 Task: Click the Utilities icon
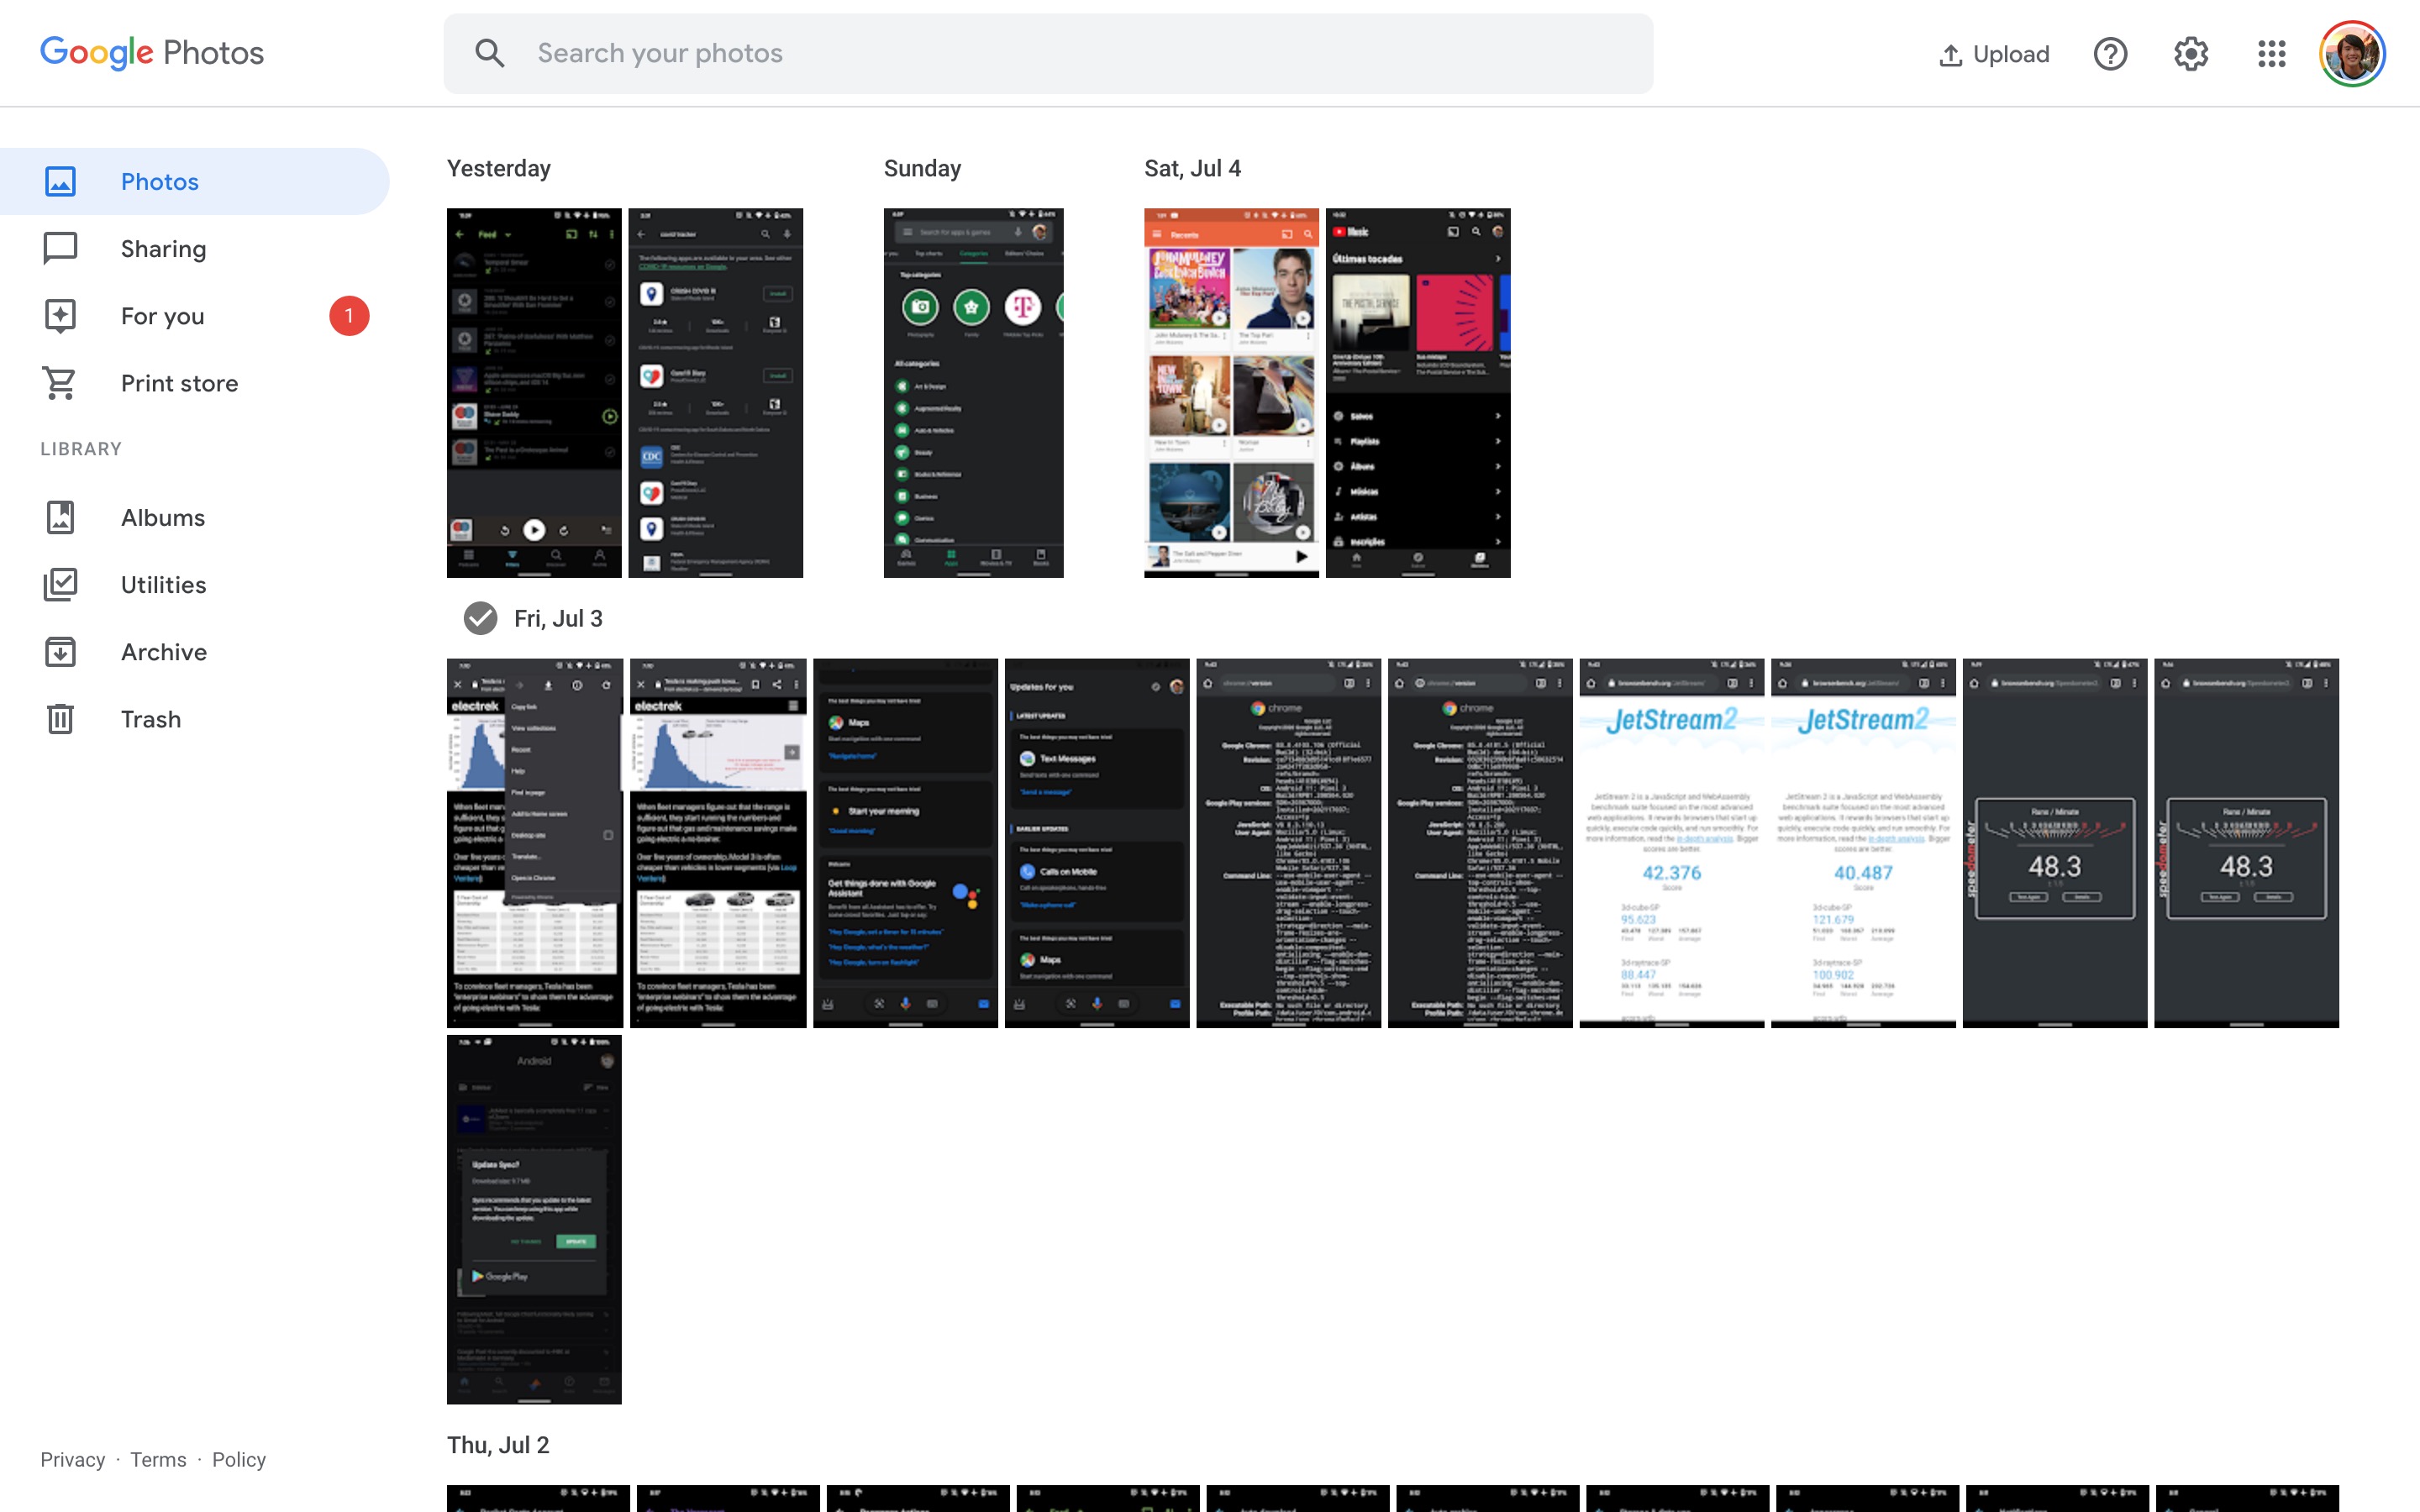coord(61,584)
